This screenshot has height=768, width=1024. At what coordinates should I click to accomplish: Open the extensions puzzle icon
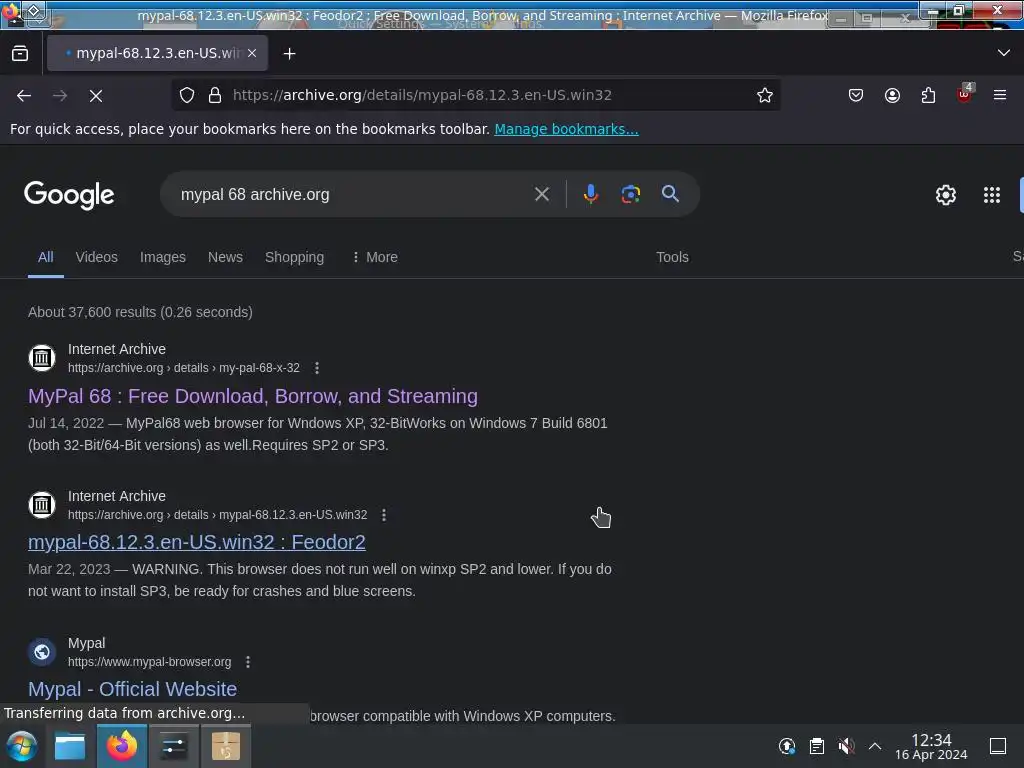click(x=928, y=95)
